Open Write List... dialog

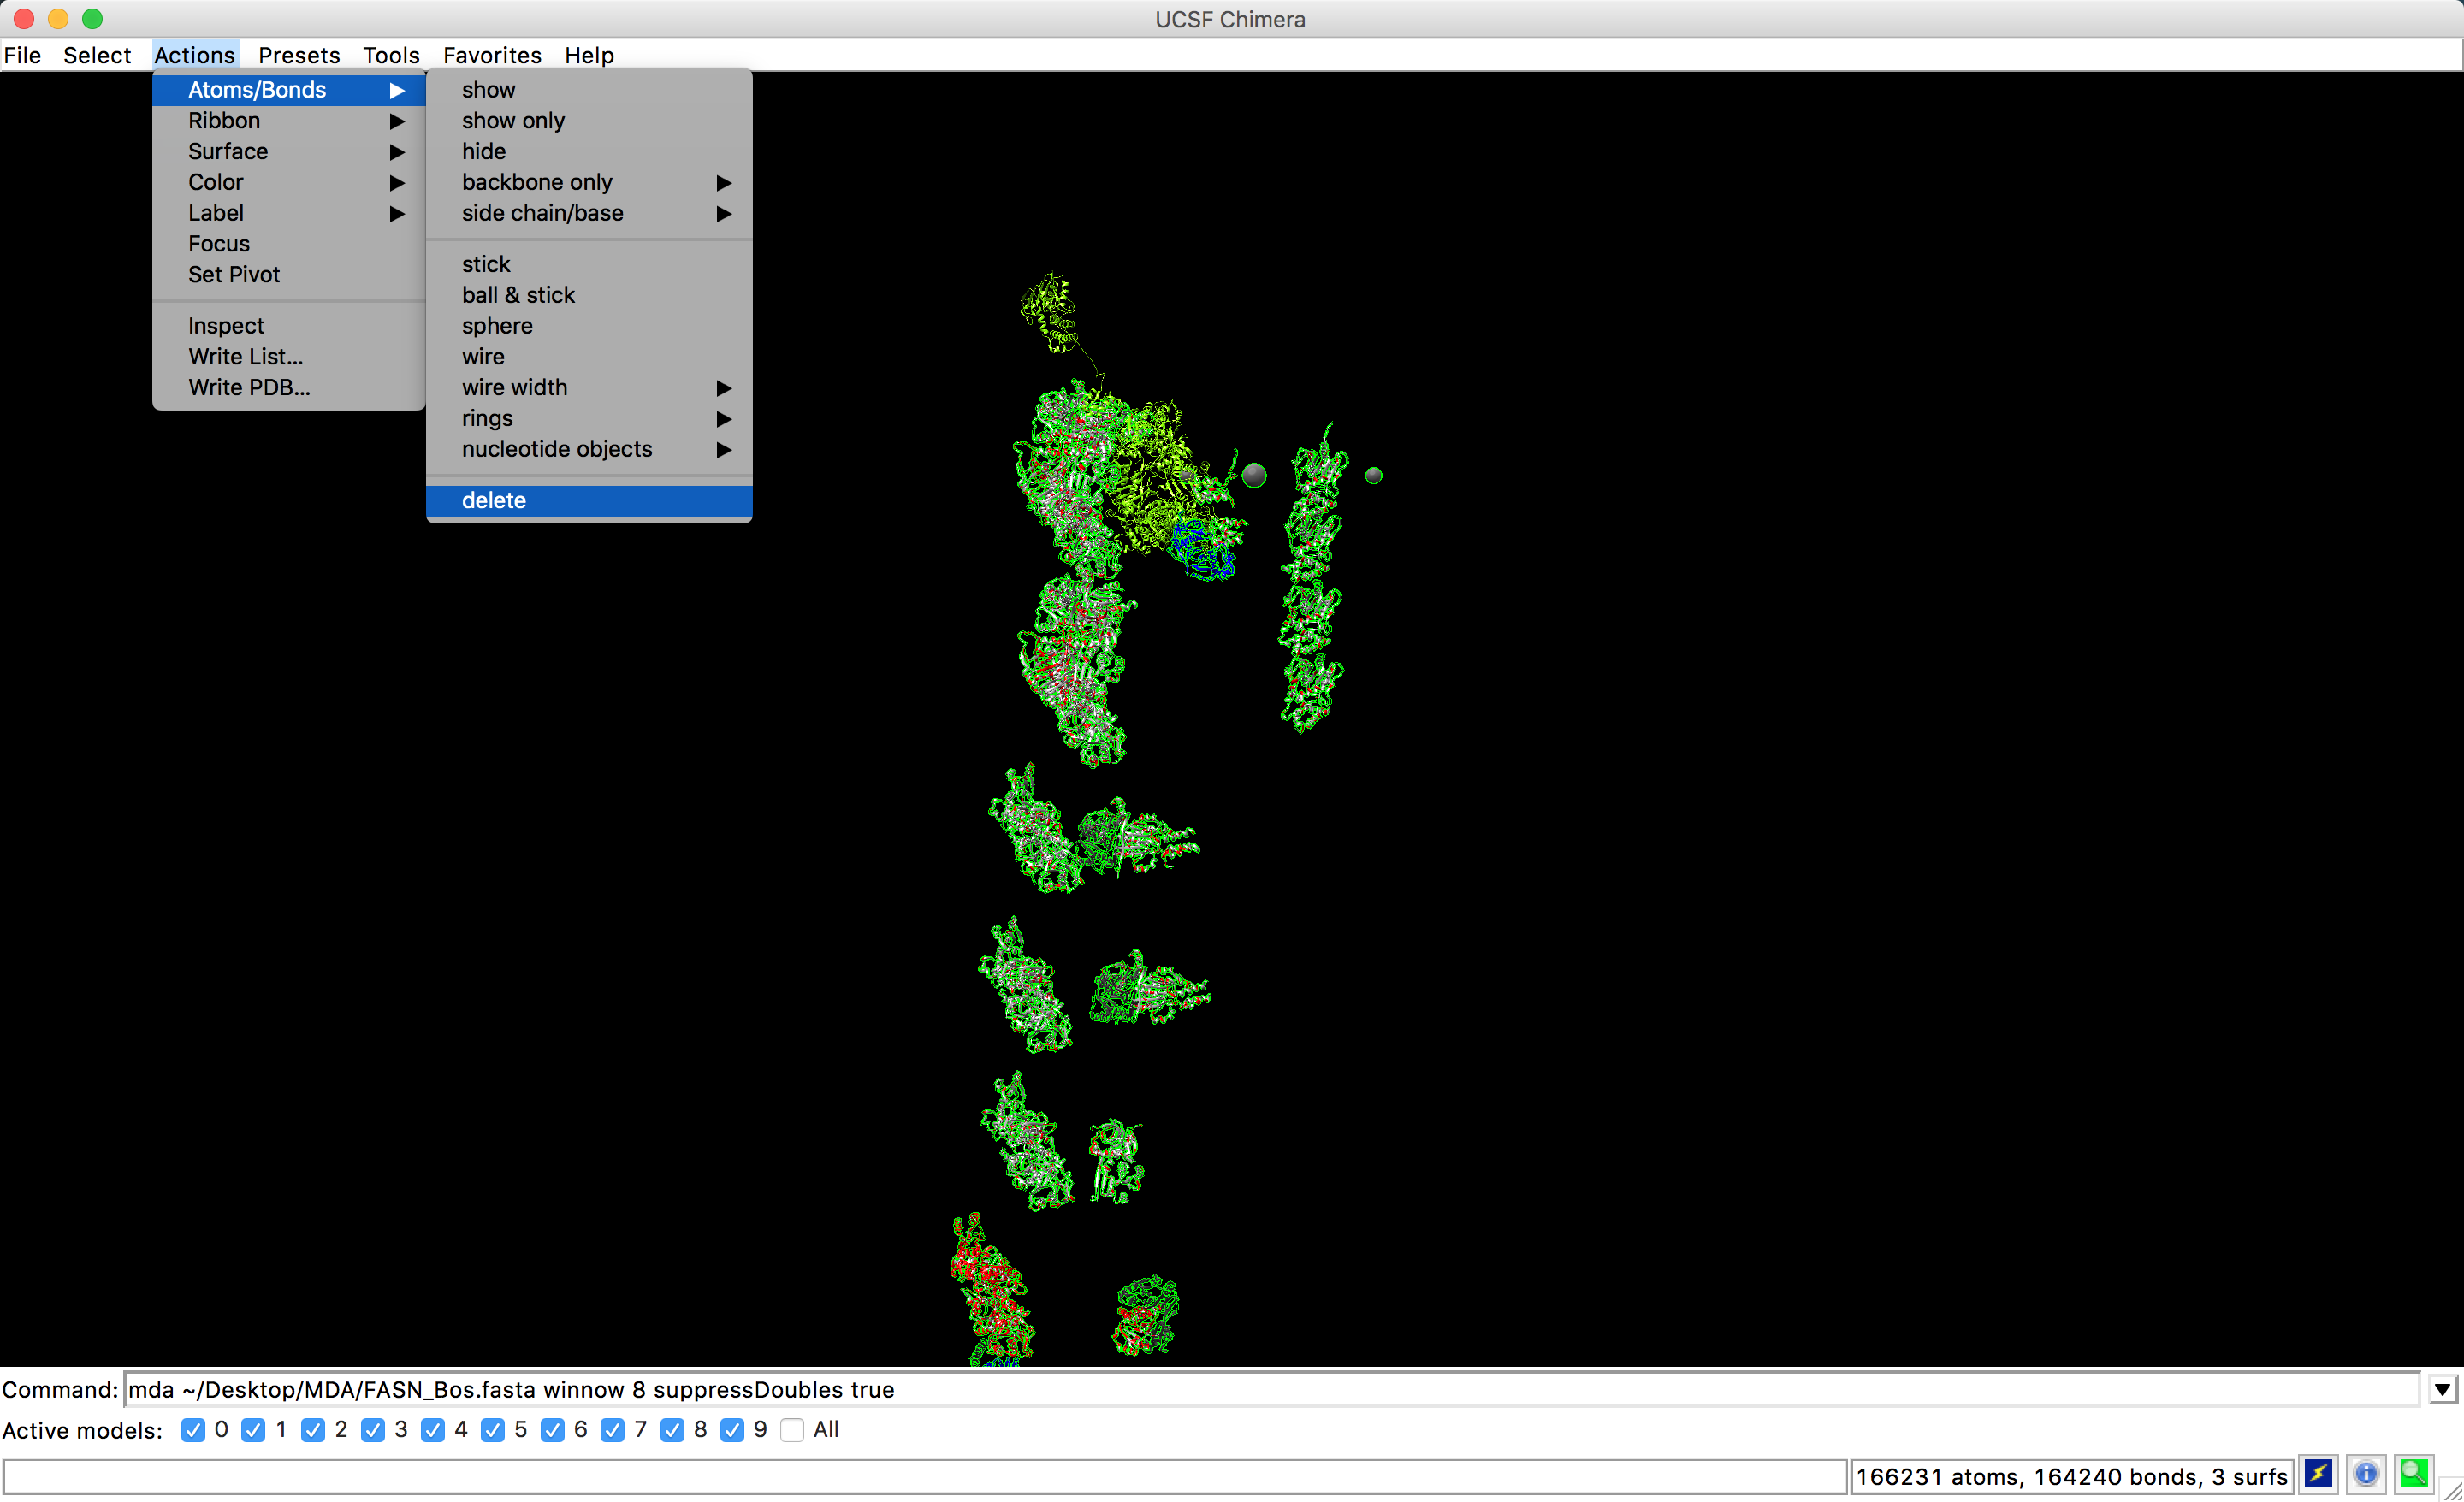pos(289,357)
